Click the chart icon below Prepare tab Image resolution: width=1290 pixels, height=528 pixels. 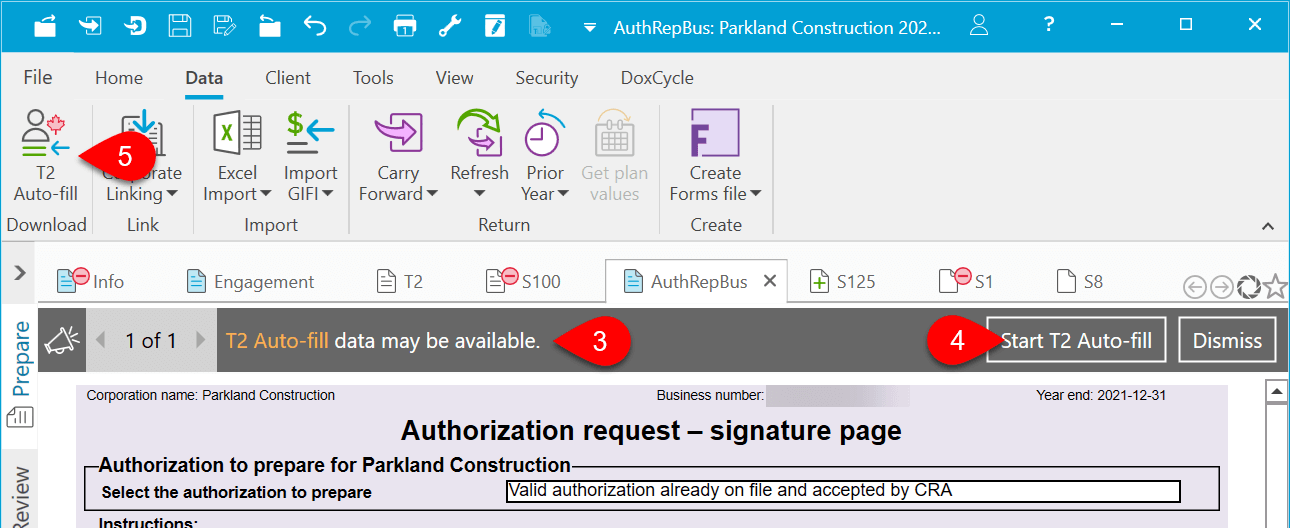click(x=19, y=417)
